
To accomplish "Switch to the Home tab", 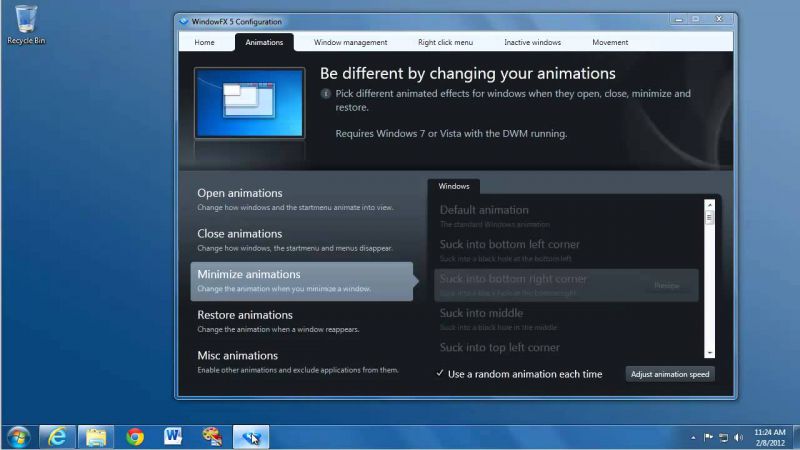I will pyautogui.click(x=205, y=42).
